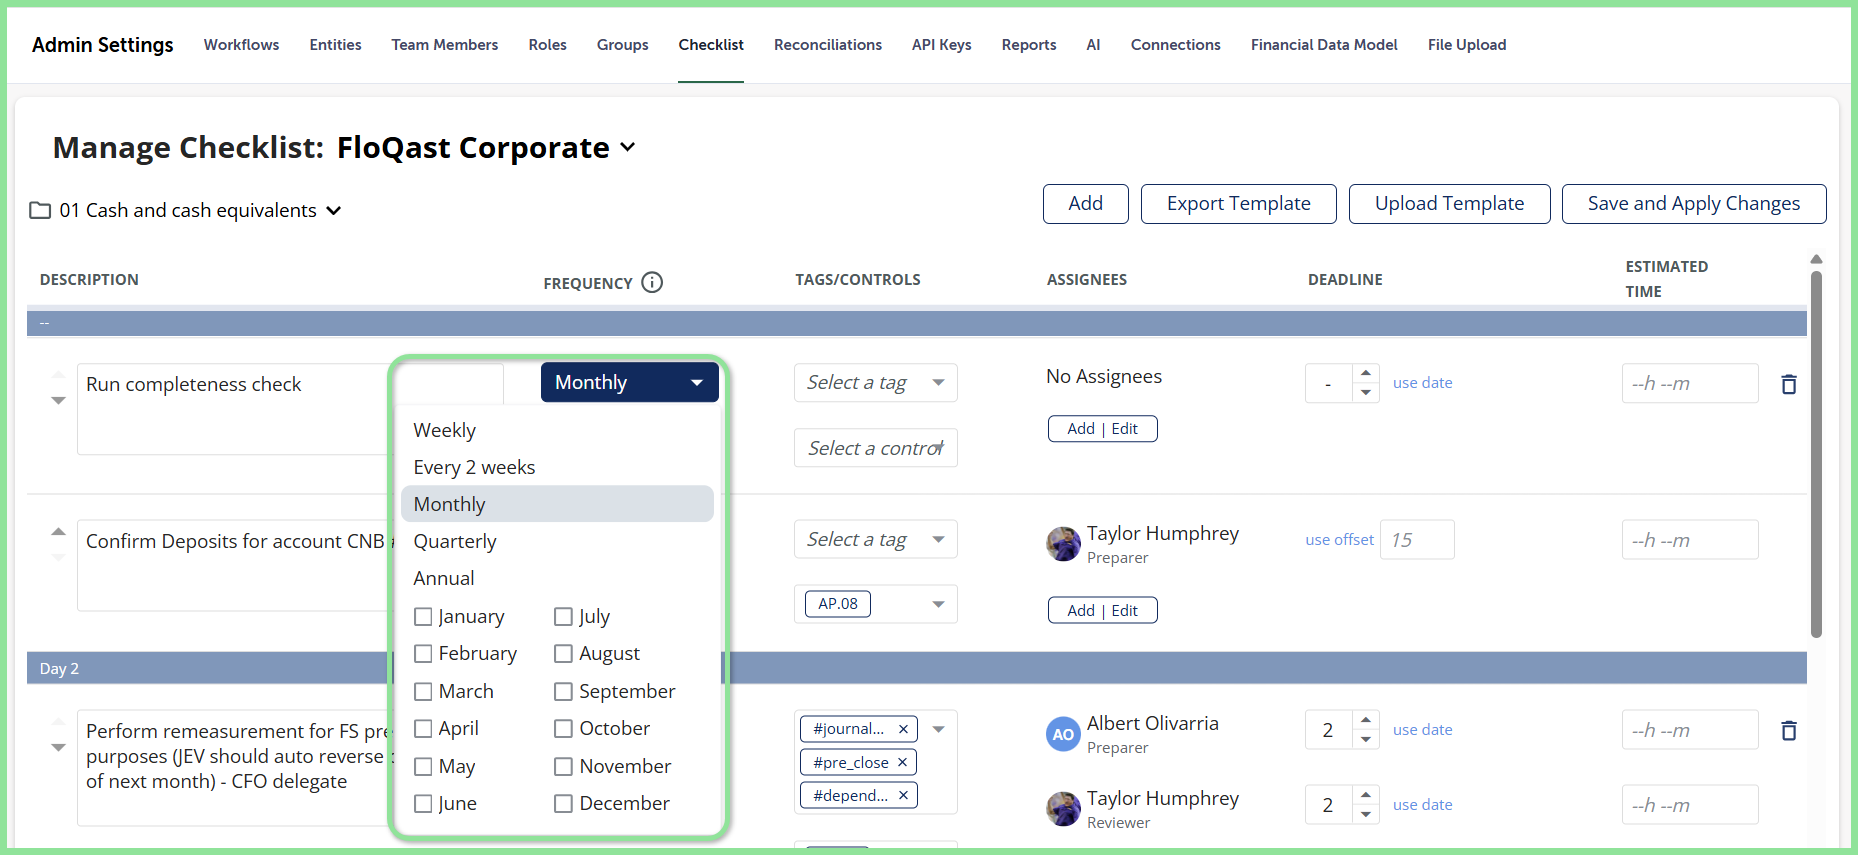Tick the April checkbox
Viewport: 1858px width, 855px height.
coord(423,729)
